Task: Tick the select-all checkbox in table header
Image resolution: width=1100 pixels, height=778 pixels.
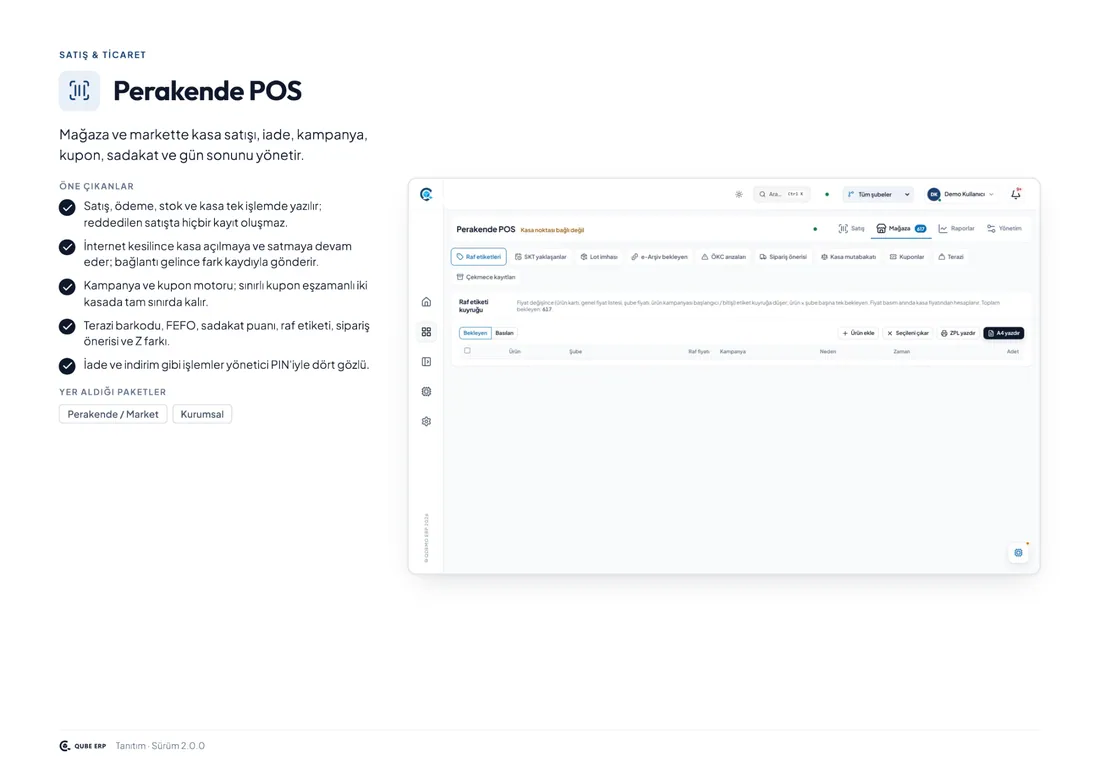Action: click(x=467, y=351)
